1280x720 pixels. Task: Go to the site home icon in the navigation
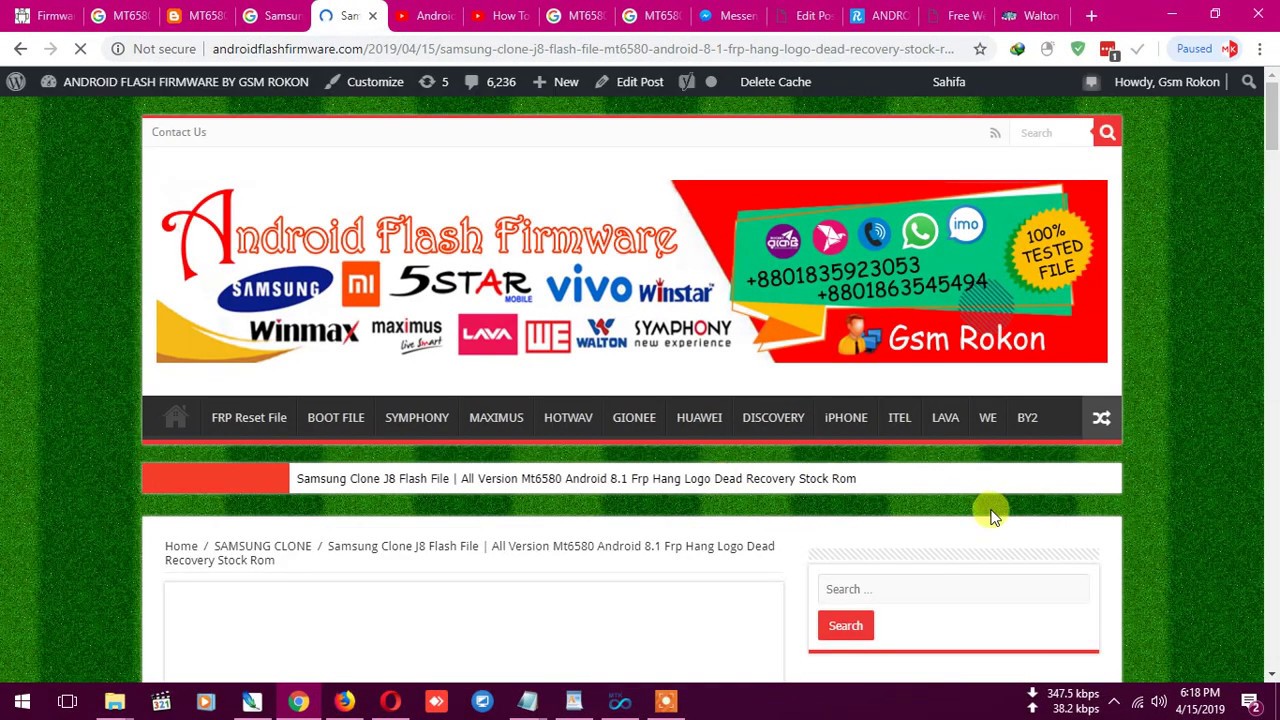click(x=175, y=417)
